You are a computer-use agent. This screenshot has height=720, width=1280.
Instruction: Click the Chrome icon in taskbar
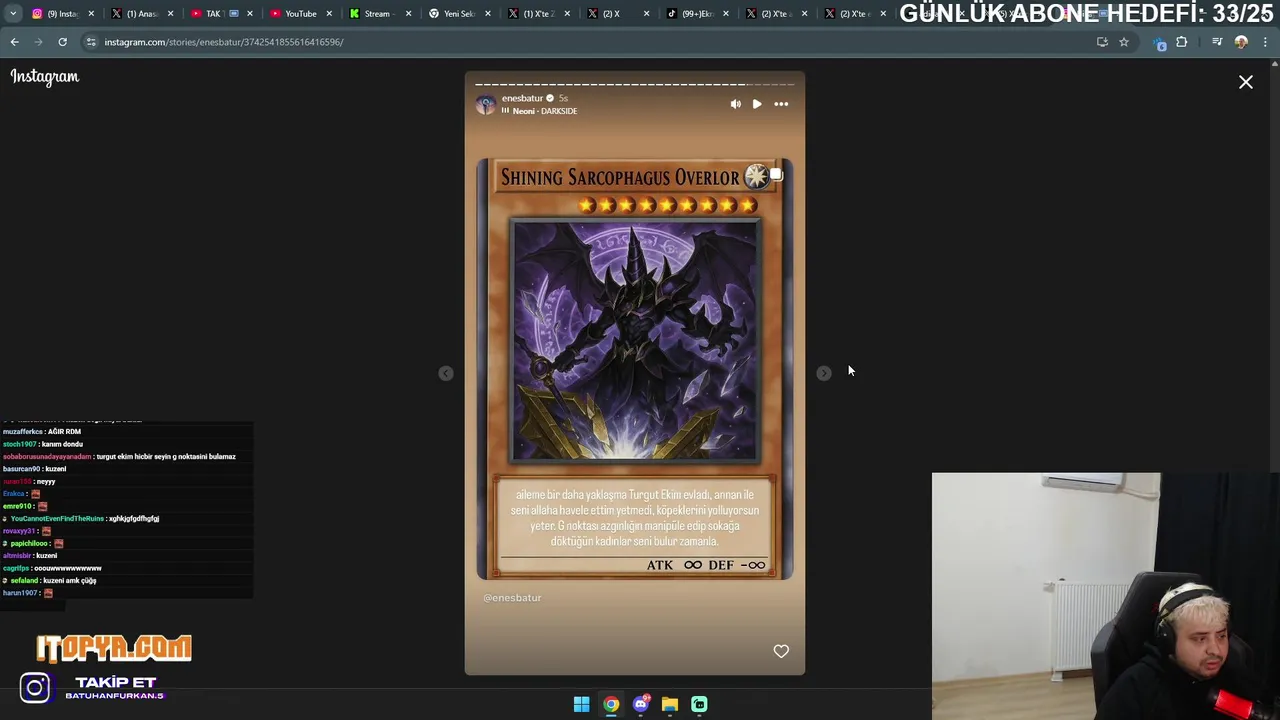611,704
